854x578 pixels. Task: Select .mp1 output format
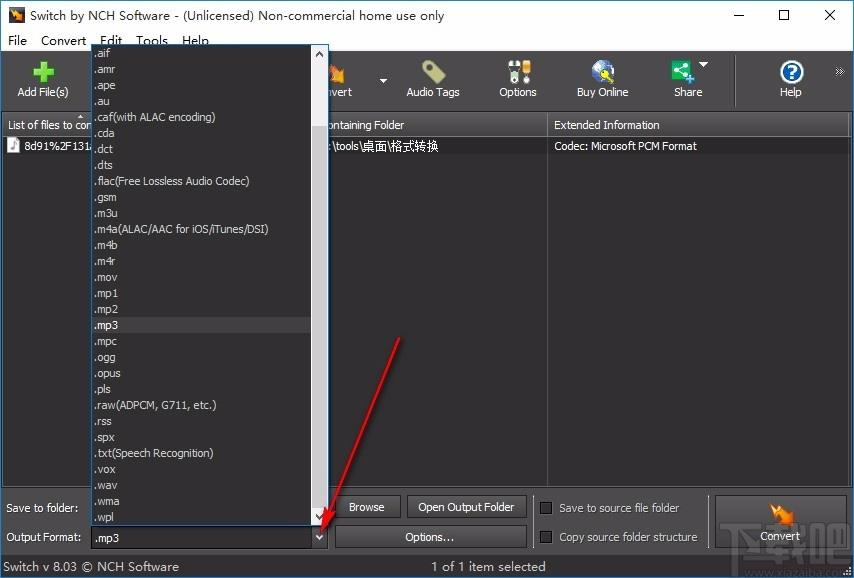click(x=200, y=293)
